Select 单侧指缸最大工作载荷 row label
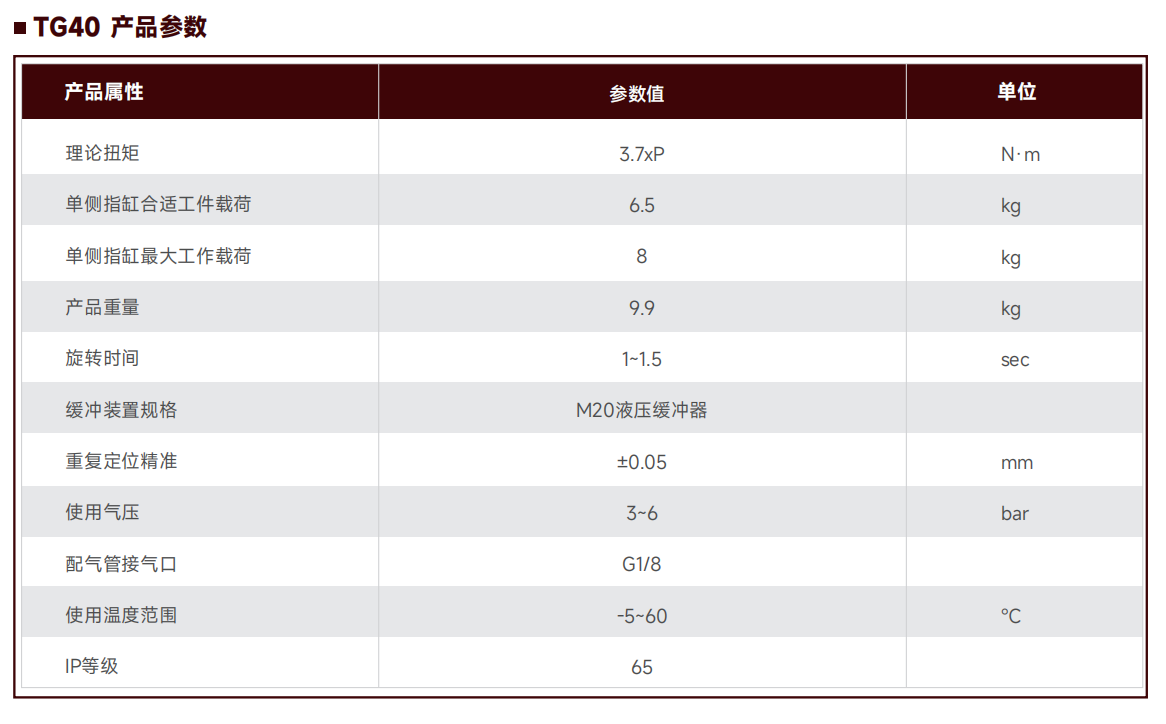Screen dimensions: 1166x724 coord(158,256)
